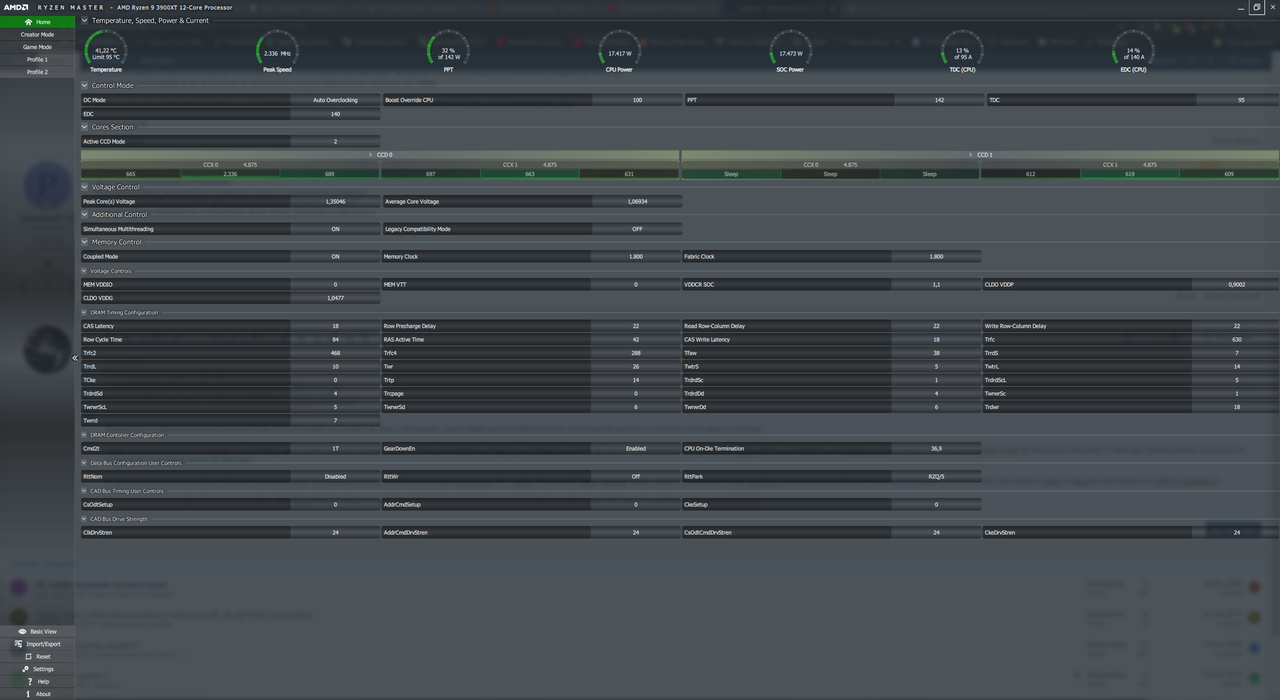The width and height of the screenshot is (1280, 700).
Task: Click Memory Clock value 1.800
Action: click(637, 257)
